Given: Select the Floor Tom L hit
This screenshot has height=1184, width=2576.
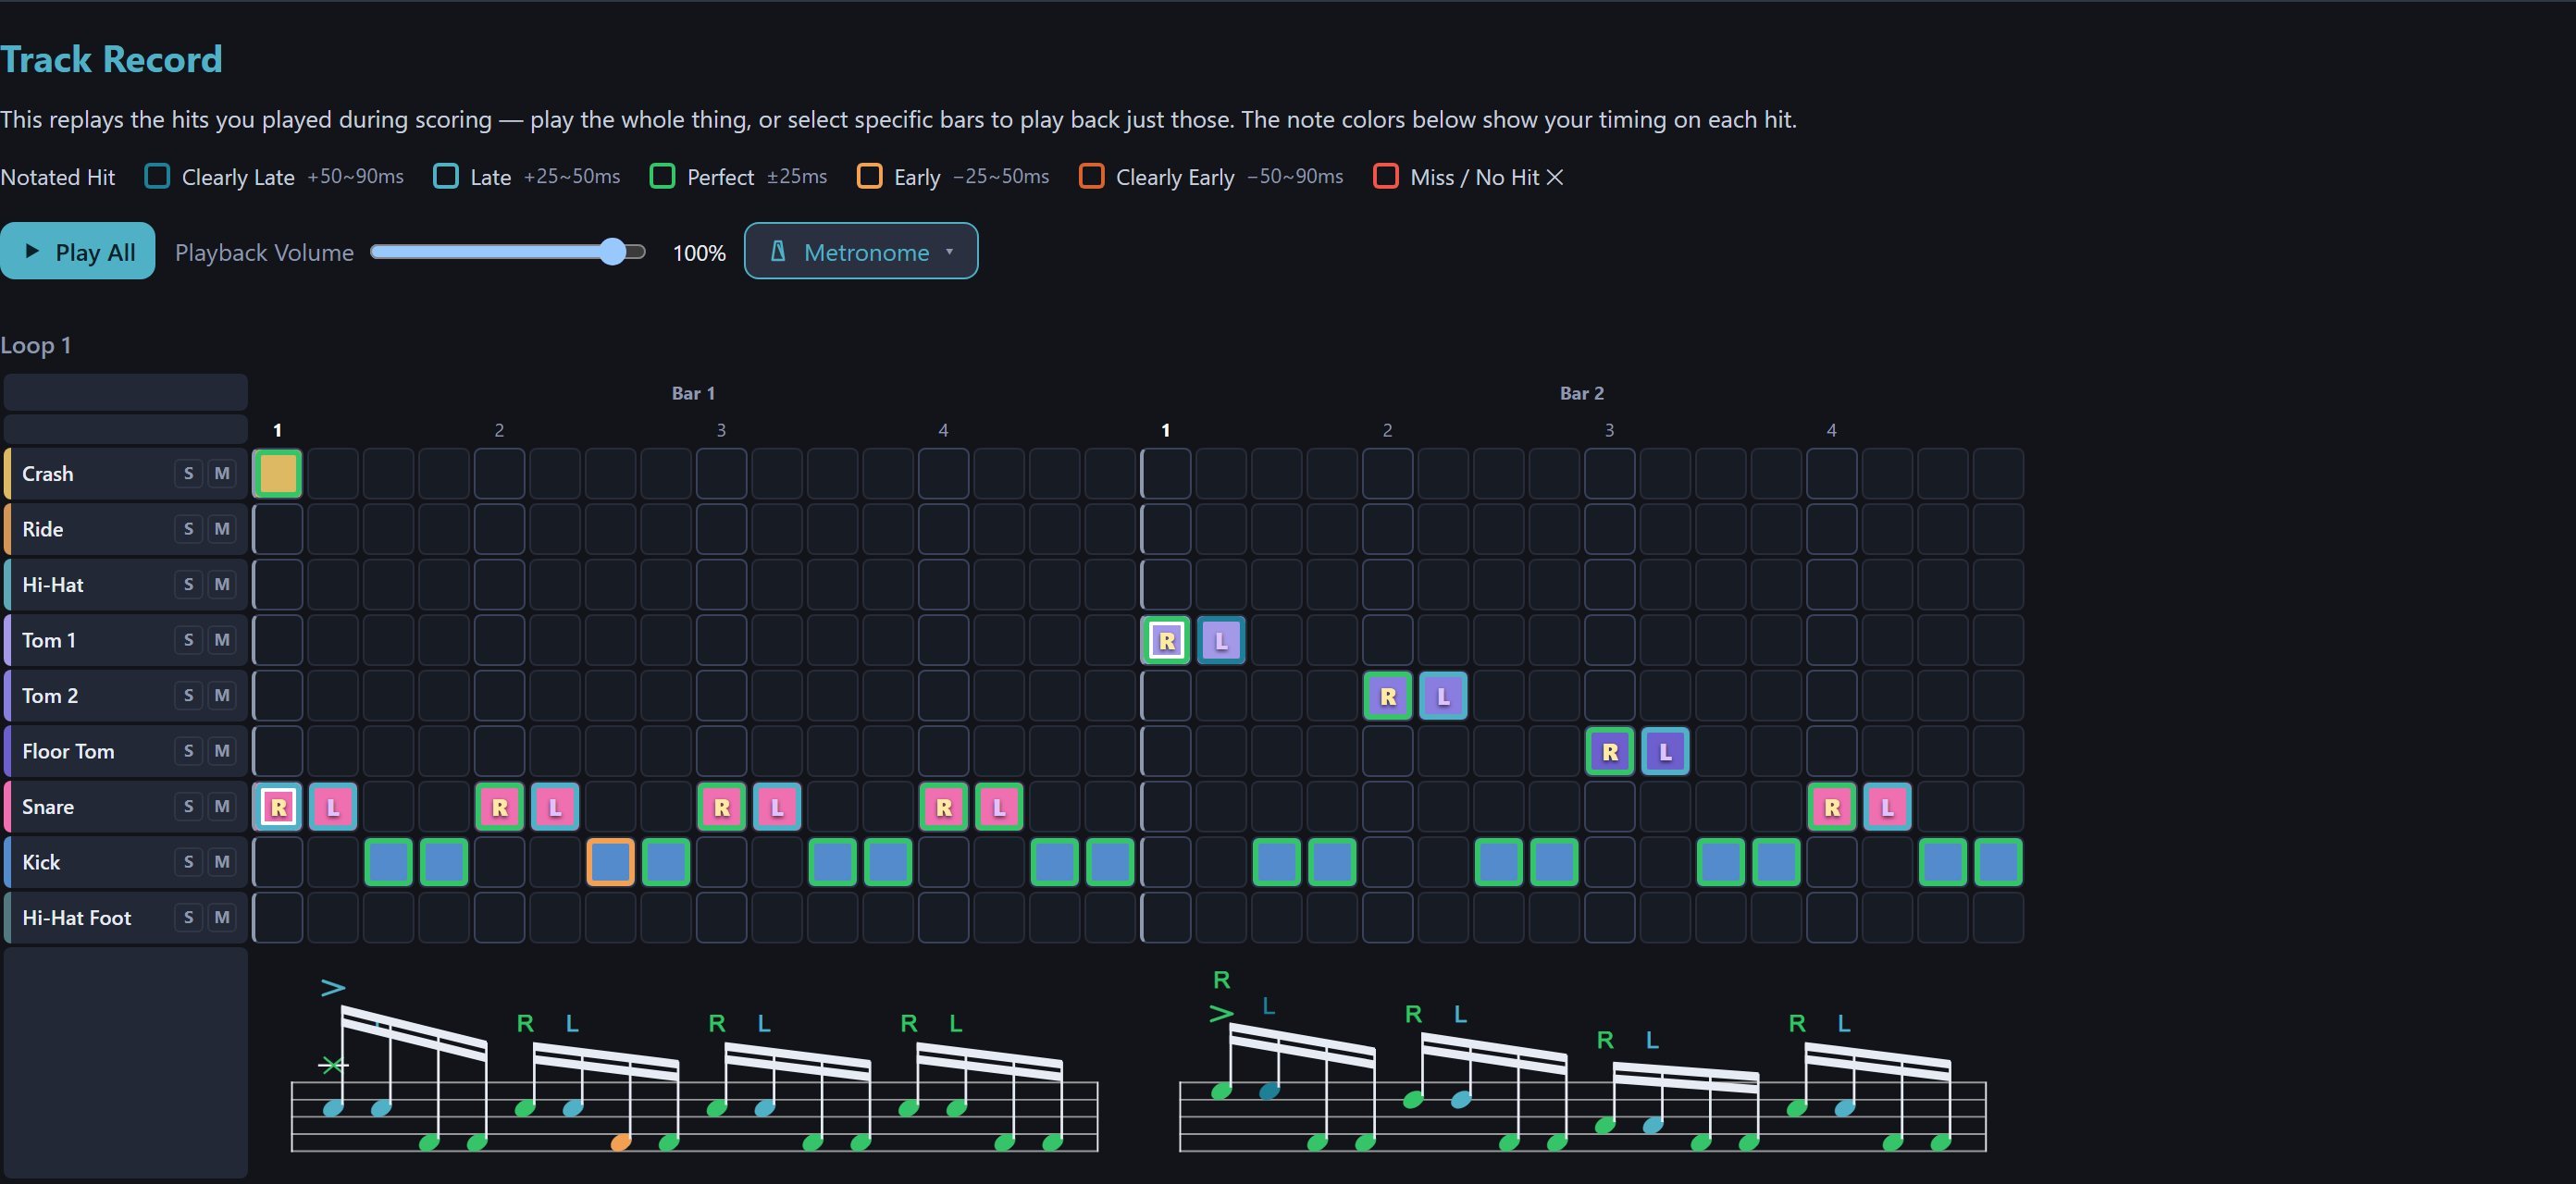Looking at the screenshot, I should pos(1665,751).
